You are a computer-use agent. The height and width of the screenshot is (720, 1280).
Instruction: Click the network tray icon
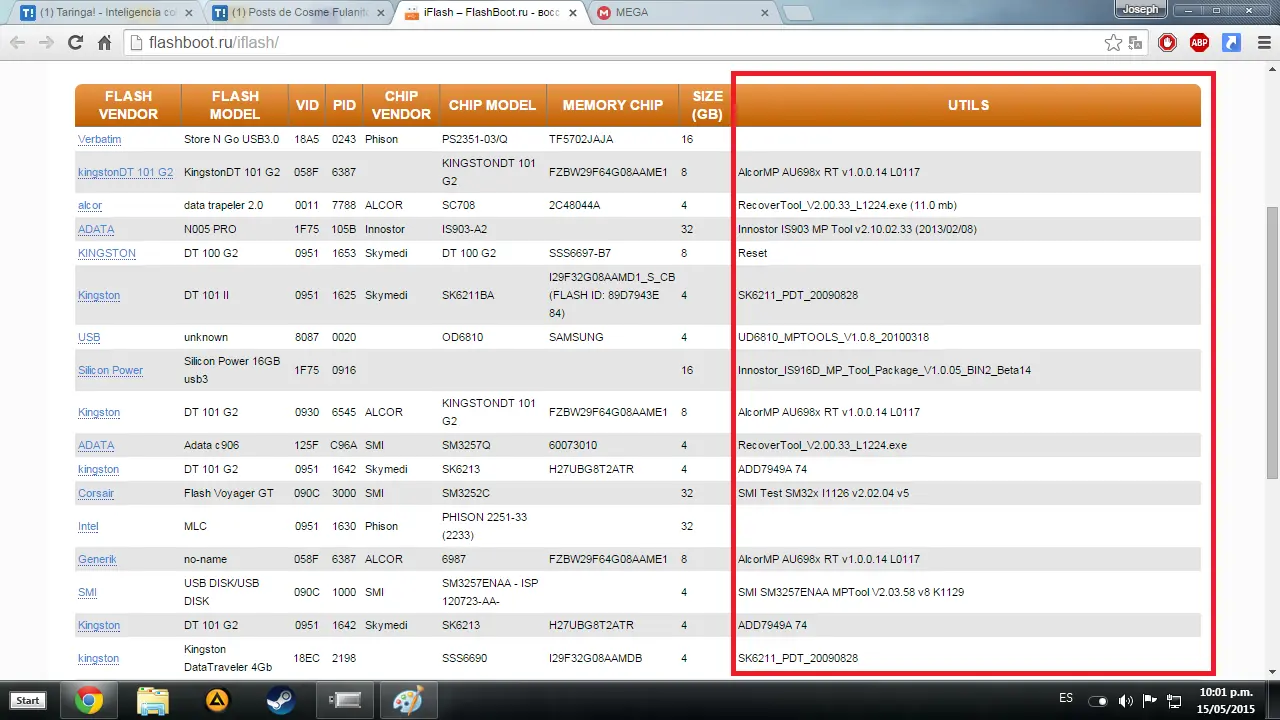point(1175,700)
